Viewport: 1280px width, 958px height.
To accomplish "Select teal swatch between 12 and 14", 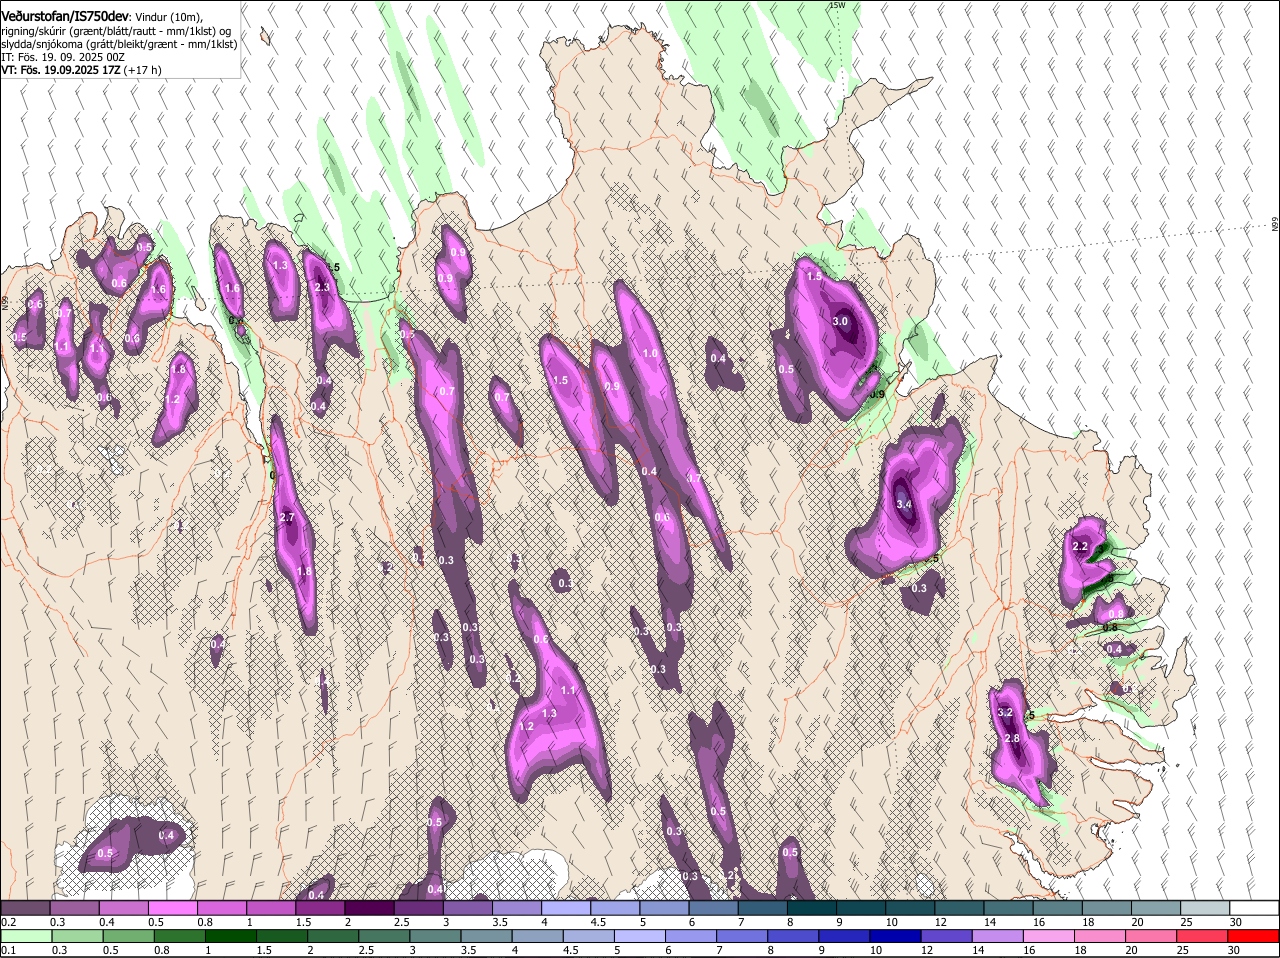I will [959, 907].
